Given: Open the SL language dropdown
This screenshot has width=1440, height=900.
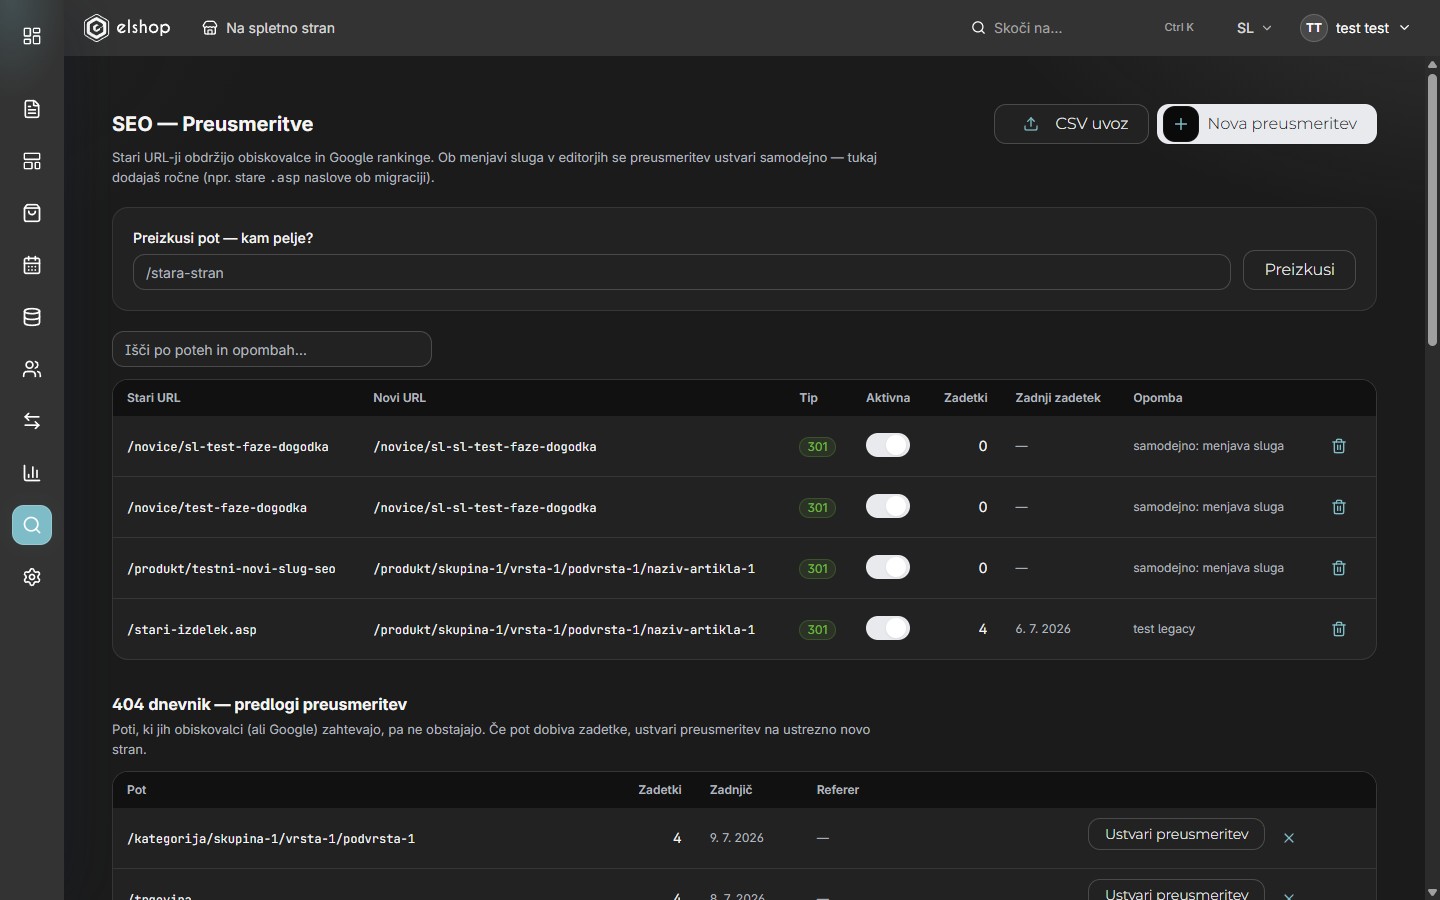Looking at the screenshot, I should click(1254, 28).
